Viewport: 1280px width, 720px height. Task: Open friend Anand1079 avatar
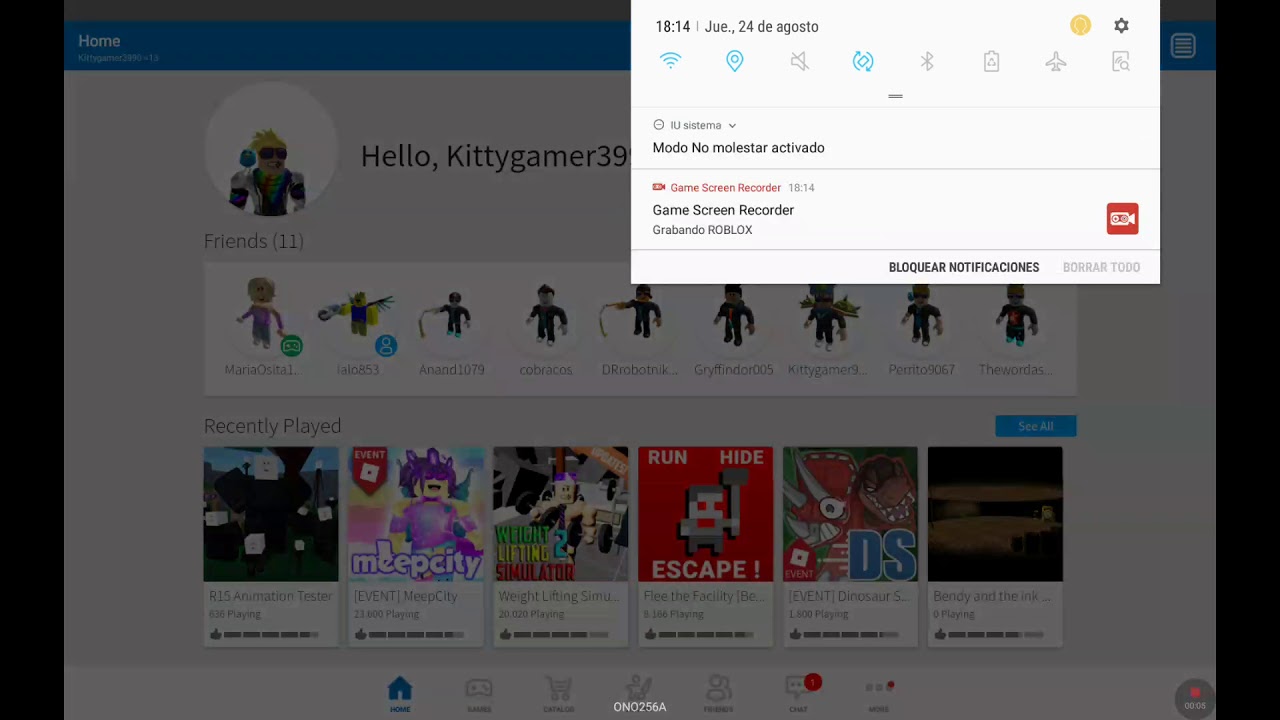[x=451, y=315]
